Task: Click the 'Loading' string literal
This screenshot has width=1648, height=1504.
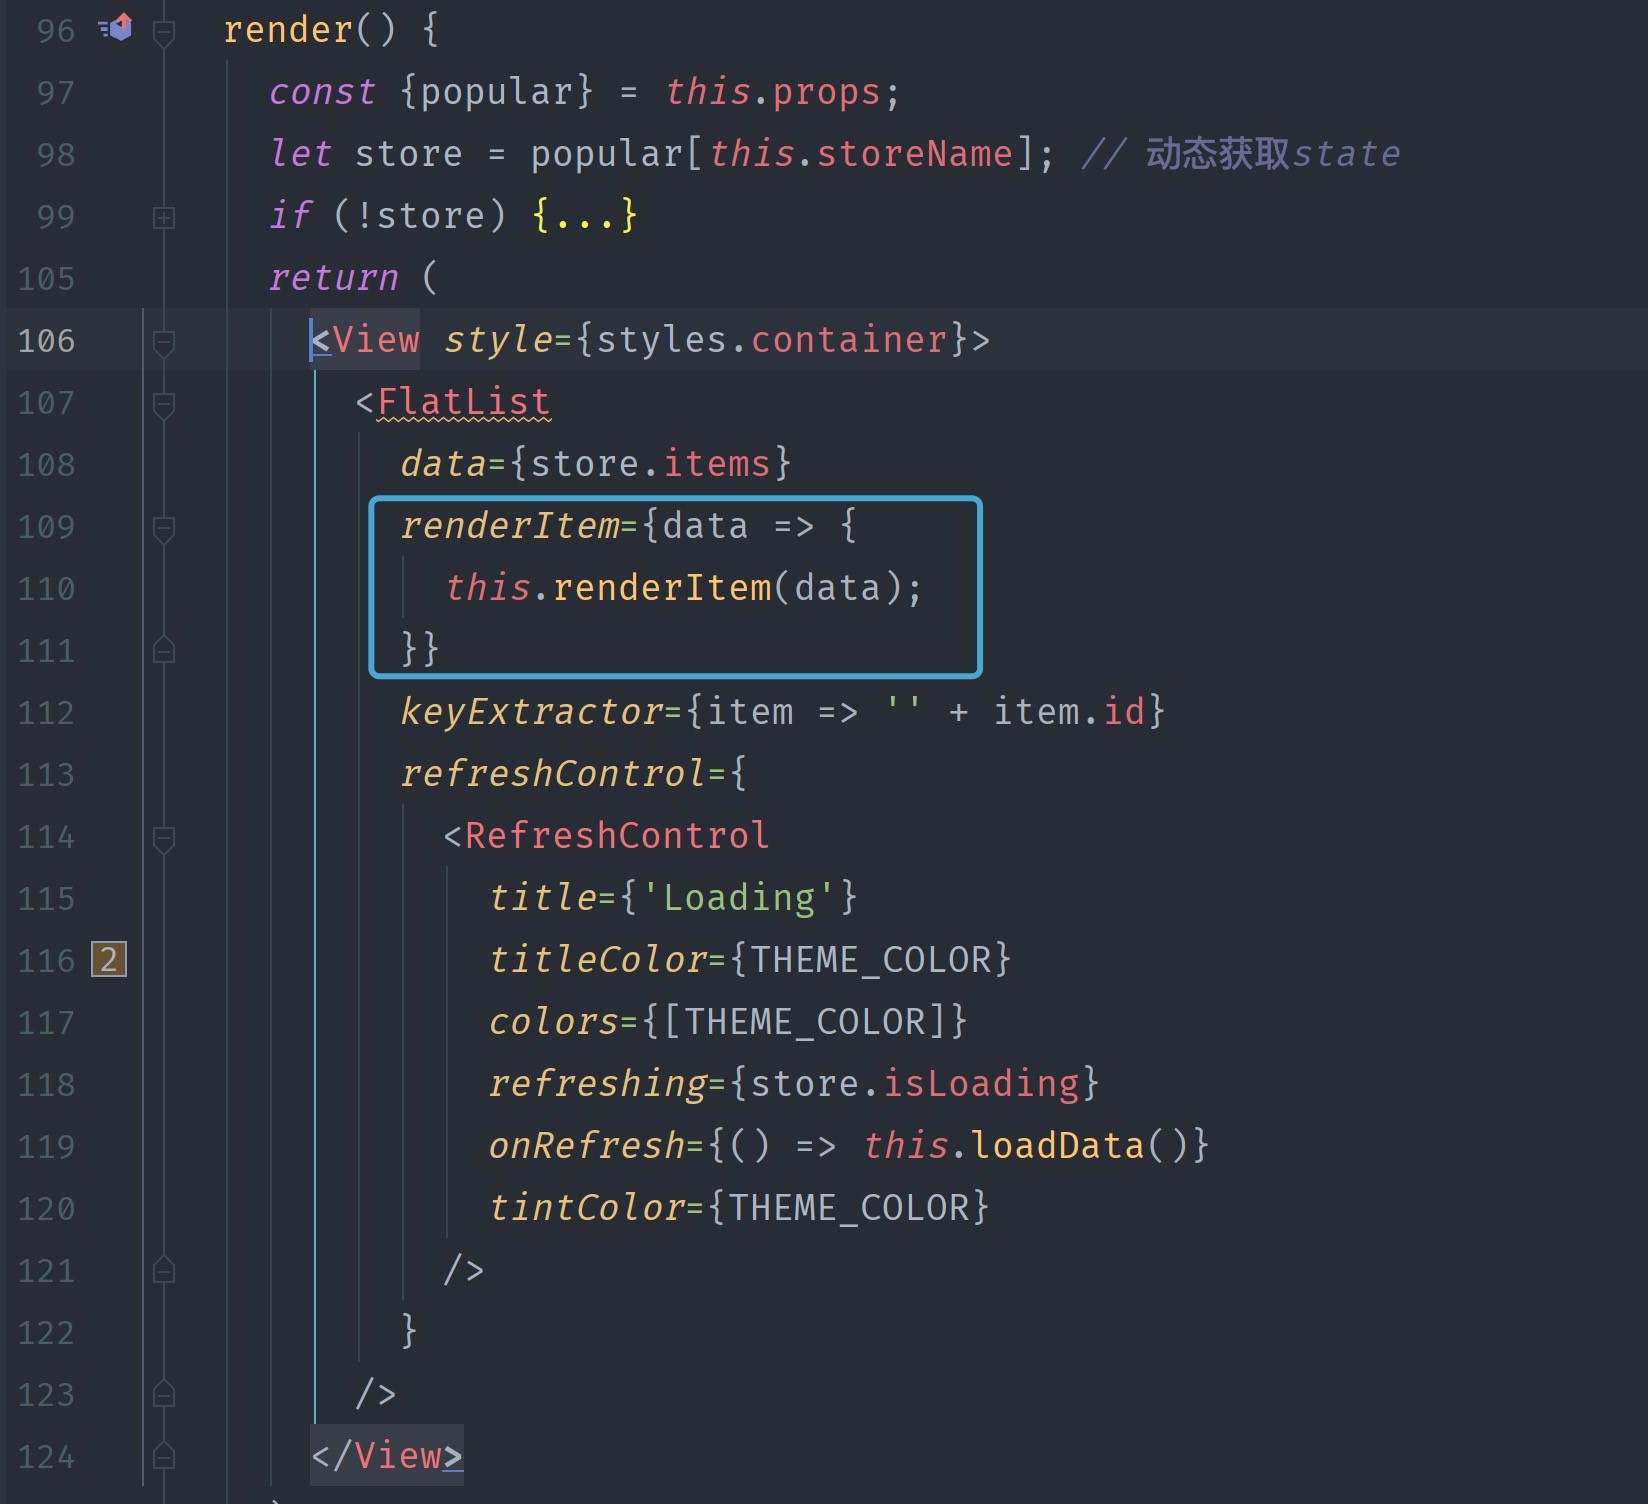Action: click(739, 898)
